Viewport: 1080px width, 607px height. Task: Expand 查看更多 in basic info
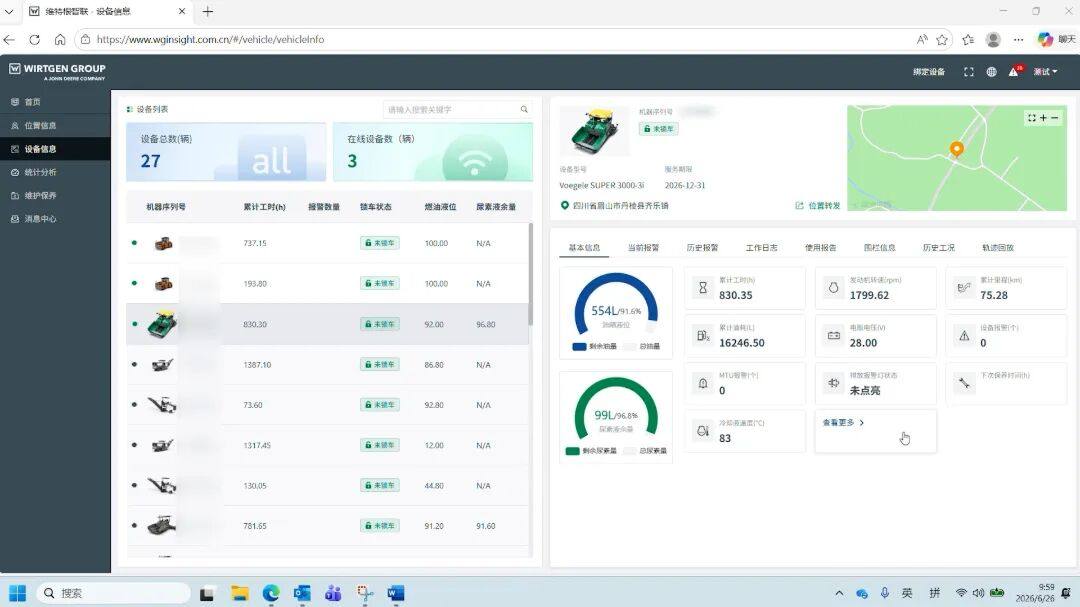(843, 422)
